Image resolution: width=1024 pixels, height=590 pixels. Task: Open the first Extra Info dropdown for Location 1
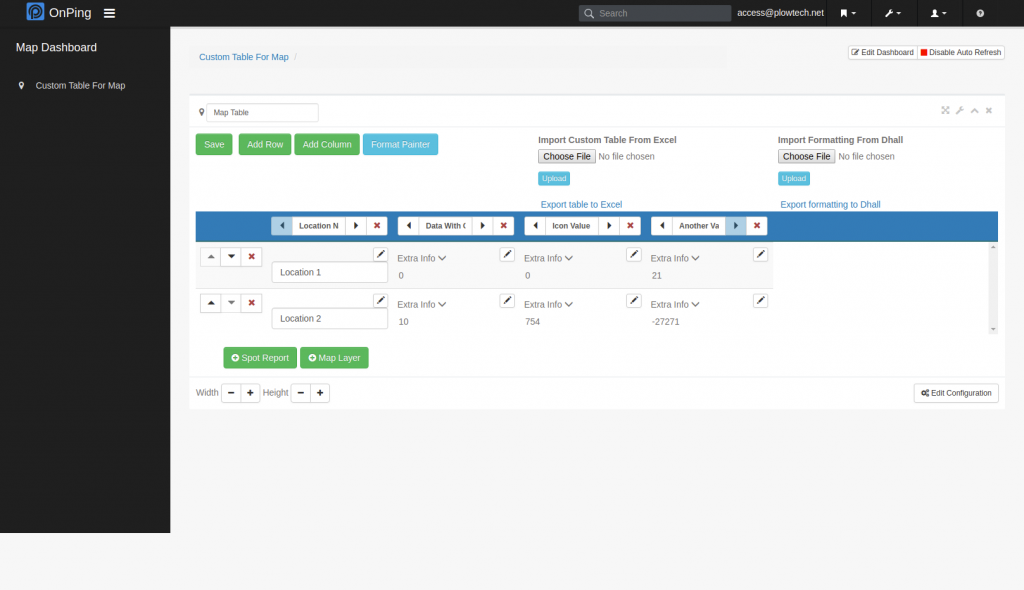[420, 257]
